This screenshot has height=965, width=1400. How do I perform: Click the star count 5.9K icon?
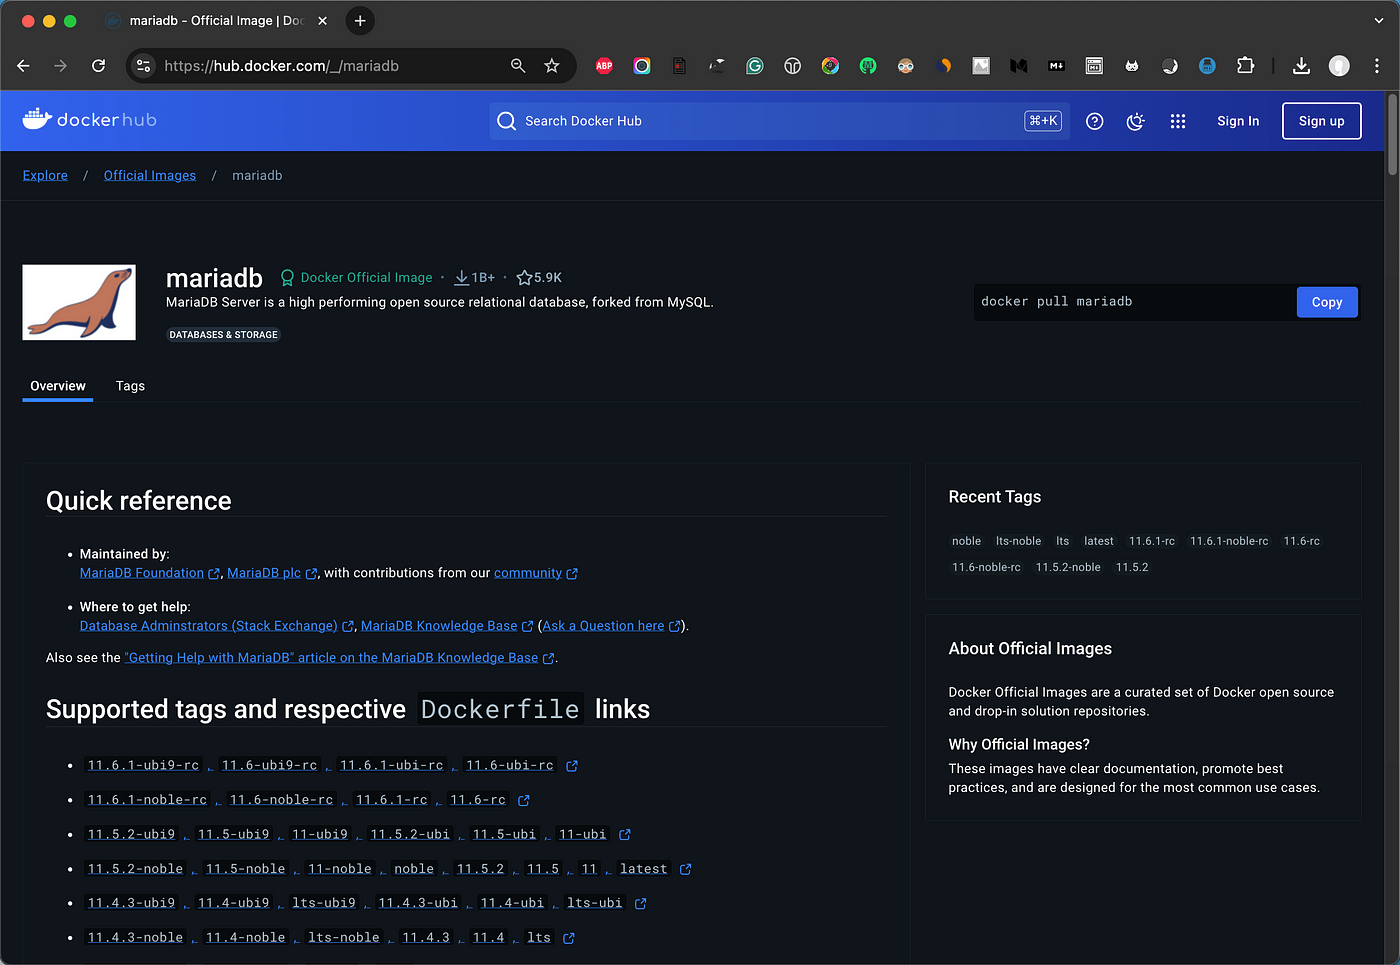coord(524,278)
